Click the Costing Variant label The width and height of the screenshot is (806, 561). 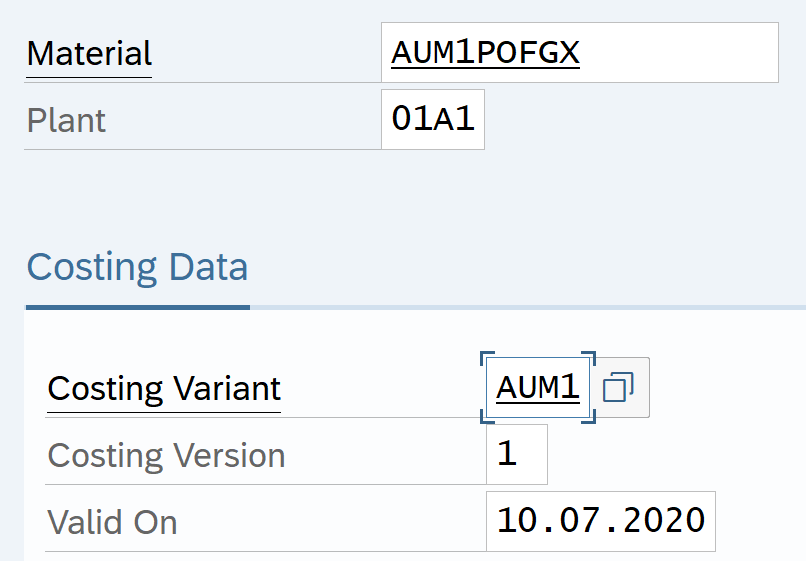tap(164, 388)
